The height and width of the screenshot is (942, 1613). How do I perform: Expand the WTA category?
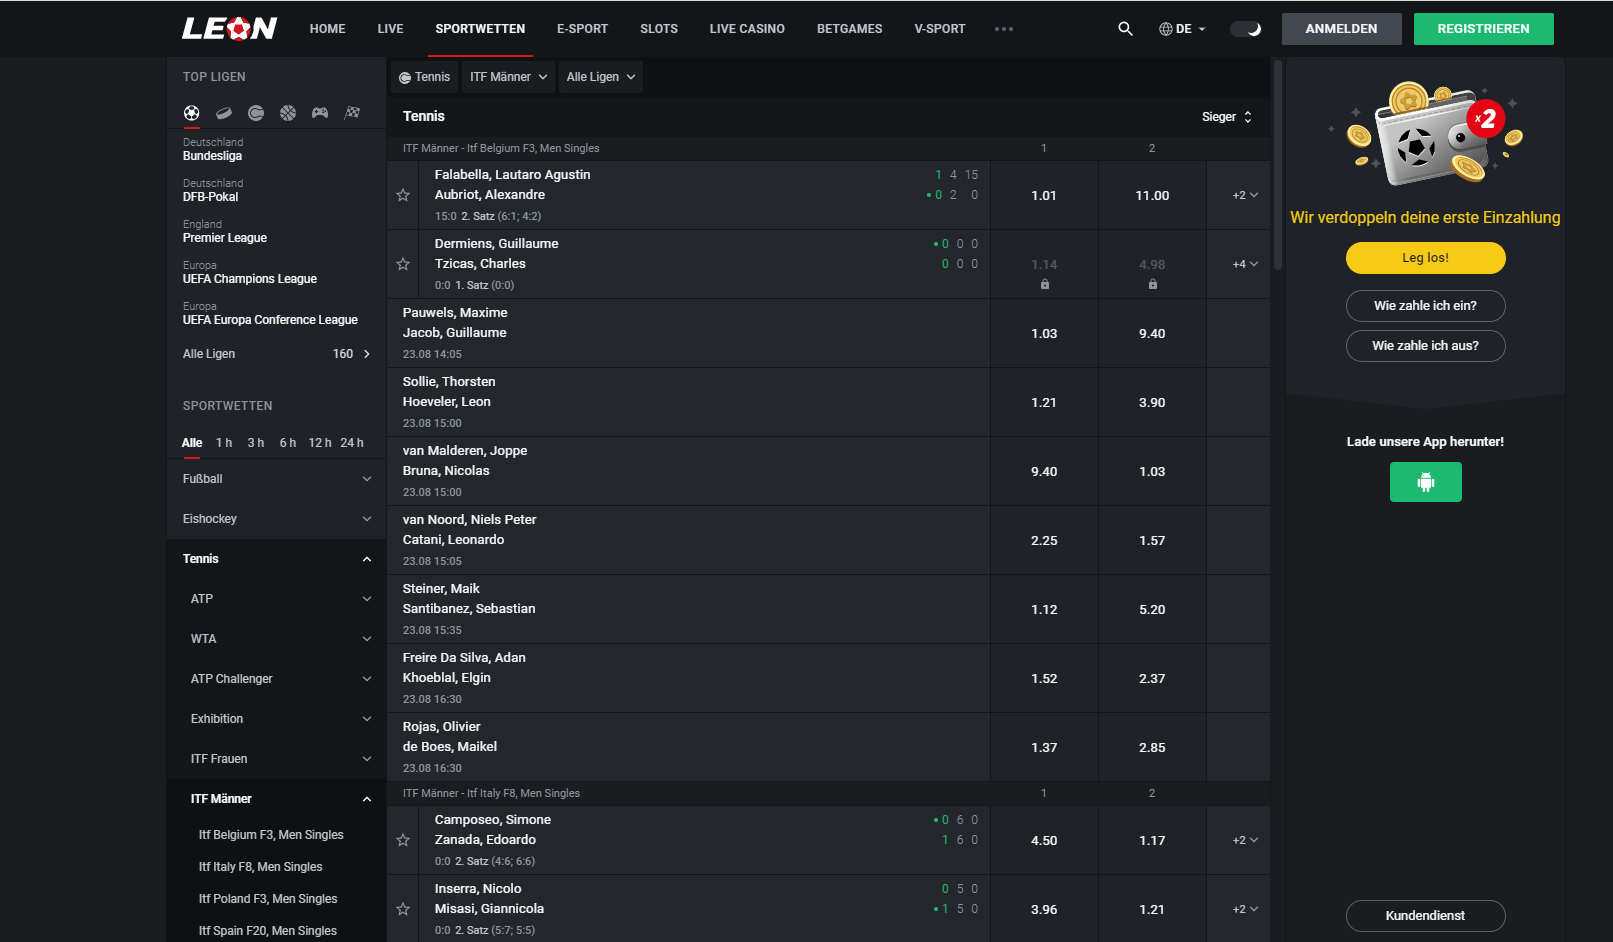click(277, 639)
